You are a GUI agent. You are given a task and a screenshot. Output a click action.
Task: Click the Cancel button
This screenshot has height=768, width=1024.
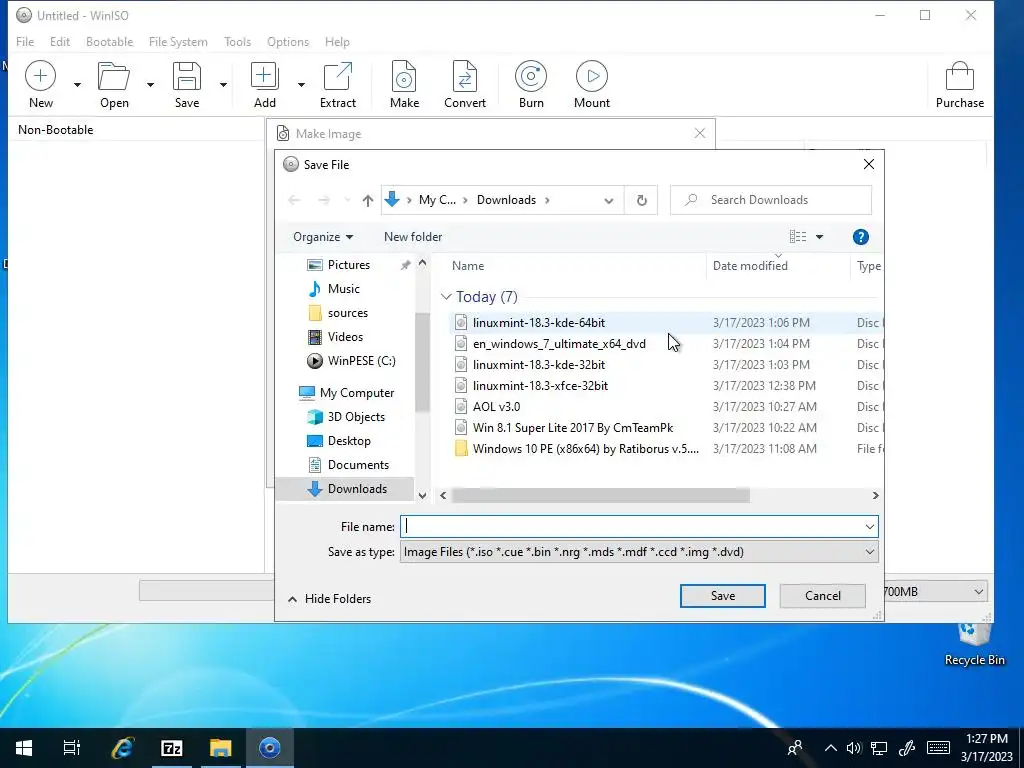point(822,596)
